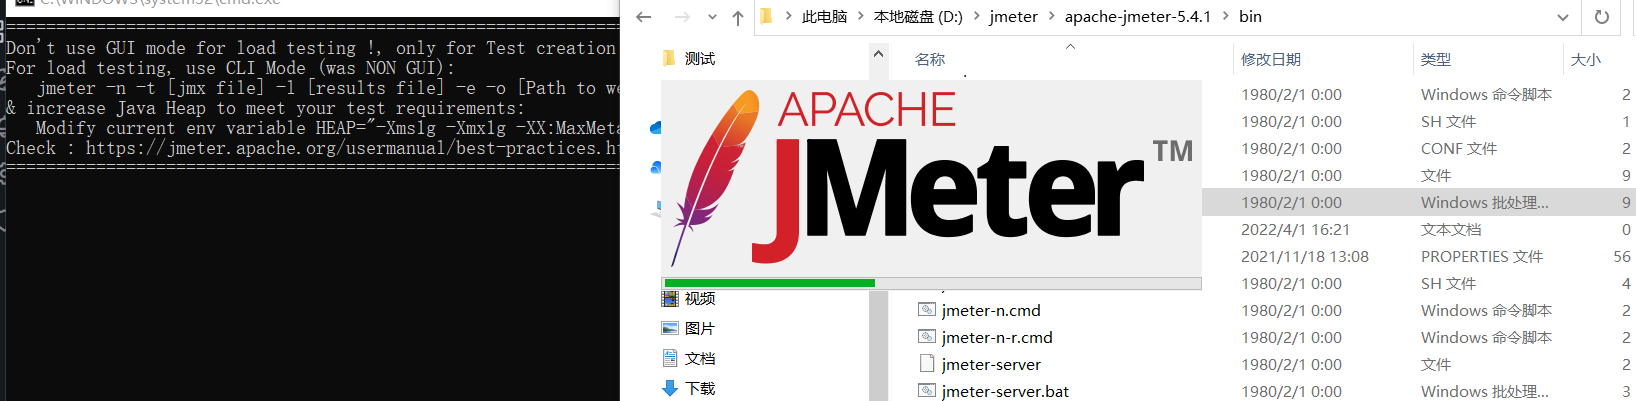The height and width of the screenshot is (401, 1636).
Task: Sort files by 名称 column
Action: click(930, 60)
